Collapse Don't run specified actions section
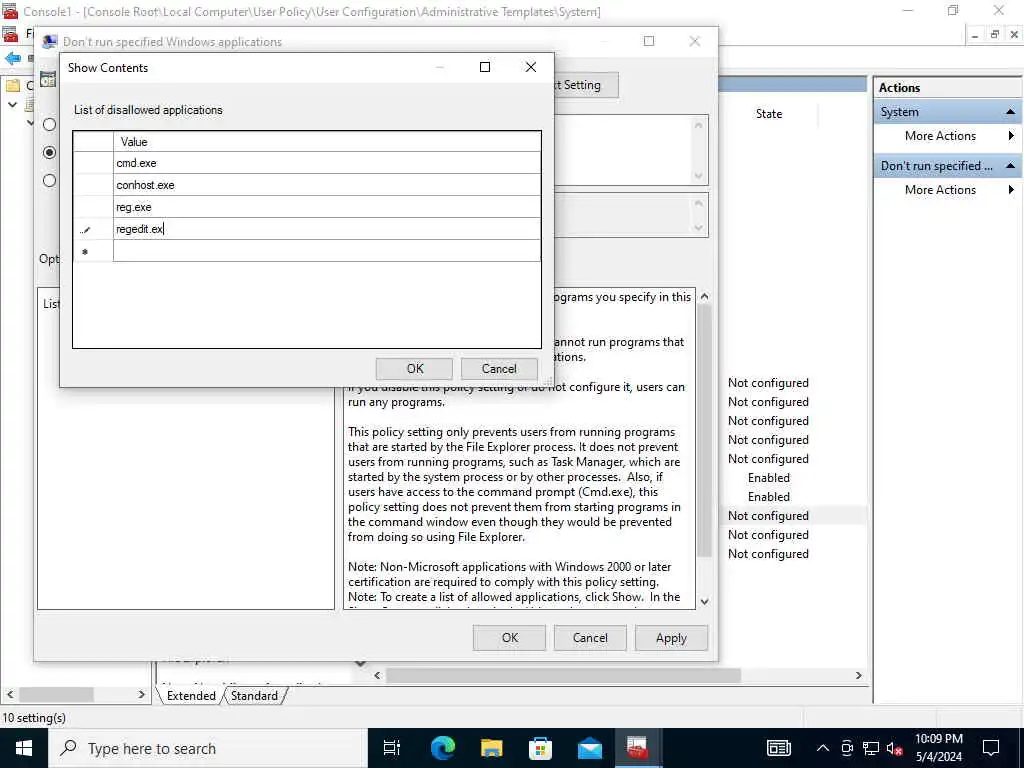This screenshot has width=1024, height=768. [1010, 166]
